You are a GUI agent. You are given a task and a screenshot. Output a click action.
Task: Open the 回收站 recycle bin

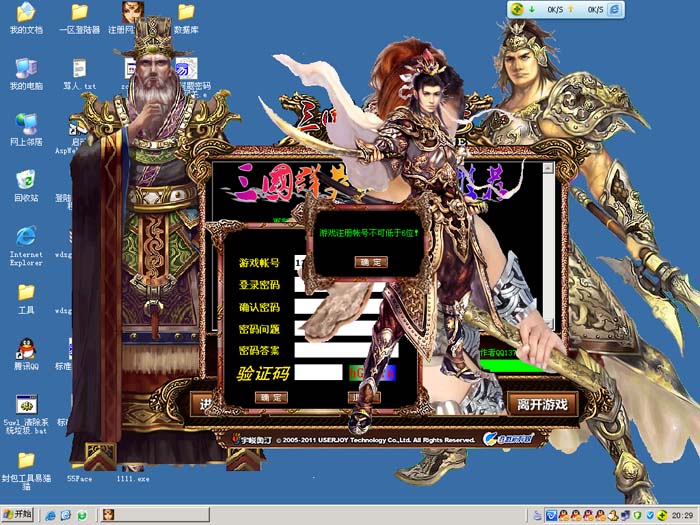25,181
